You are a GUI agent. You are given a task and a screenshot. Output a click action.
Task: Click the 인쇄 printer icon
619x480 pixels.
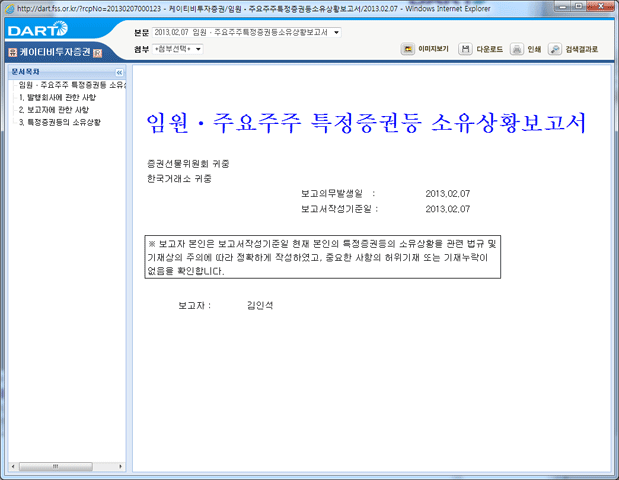[517, 49]
